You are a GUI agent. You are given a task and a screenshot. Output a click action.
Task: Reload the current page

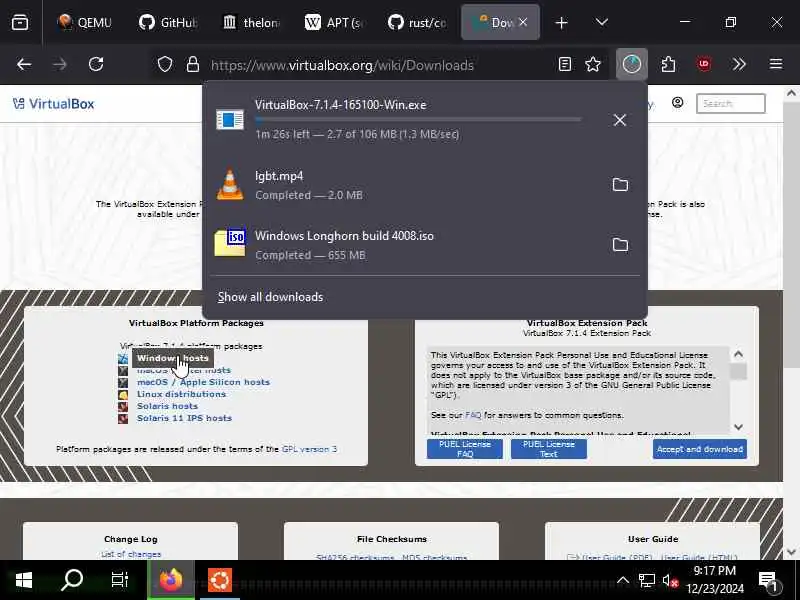pos(96,64)
